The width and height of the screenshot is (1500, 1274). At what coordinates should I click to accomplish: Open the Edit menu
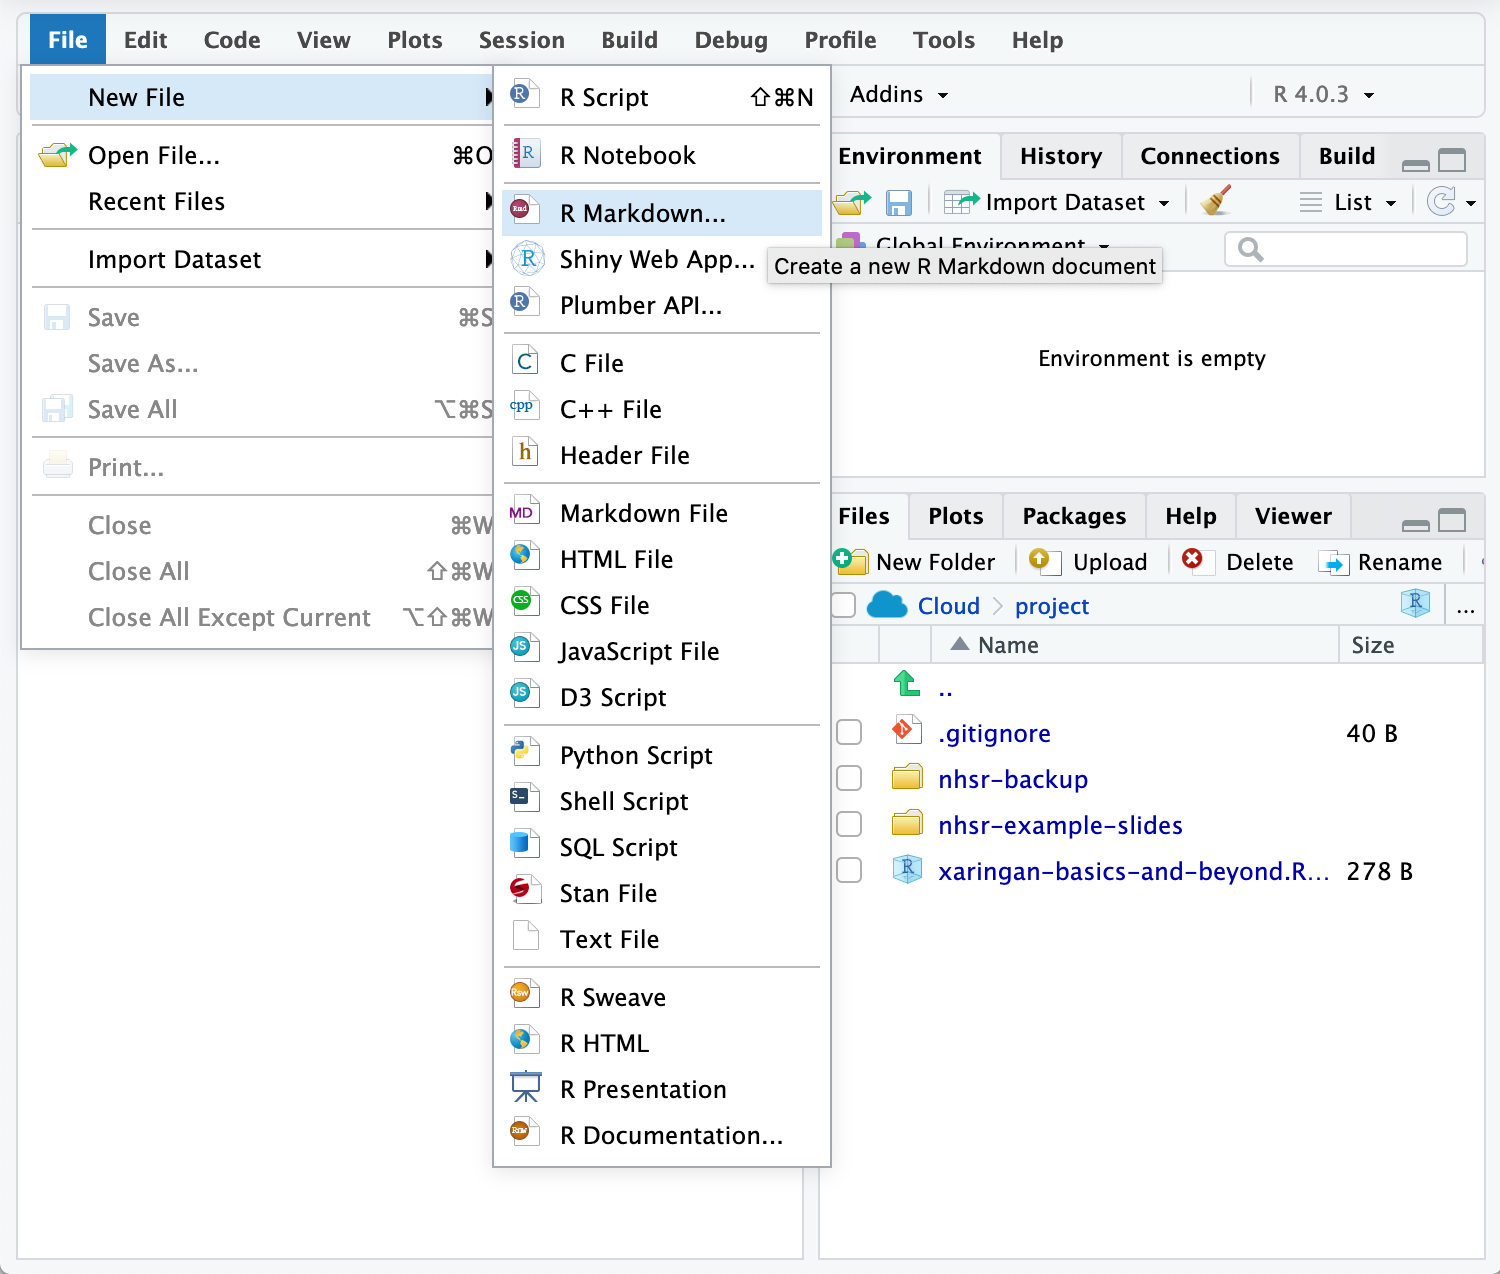coord(145,40)
